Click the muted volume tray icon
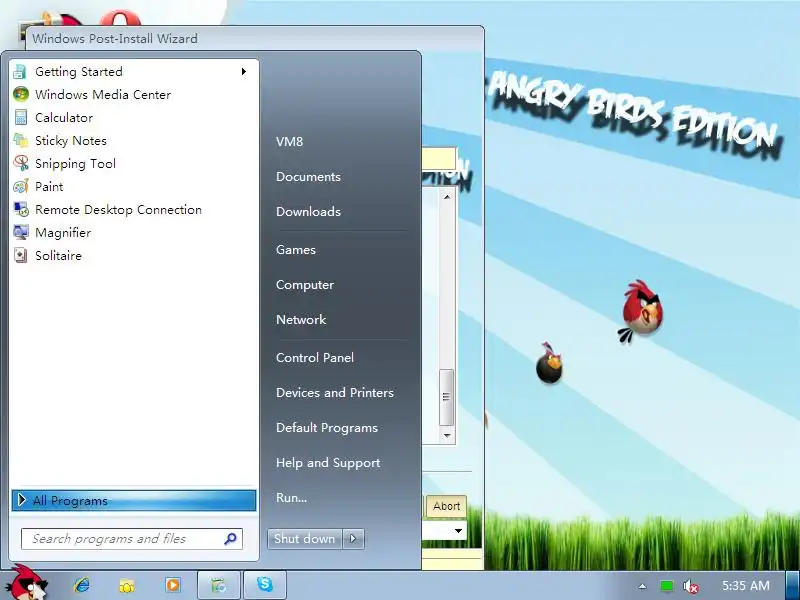The image size is (800, 600). pos(690,586)
